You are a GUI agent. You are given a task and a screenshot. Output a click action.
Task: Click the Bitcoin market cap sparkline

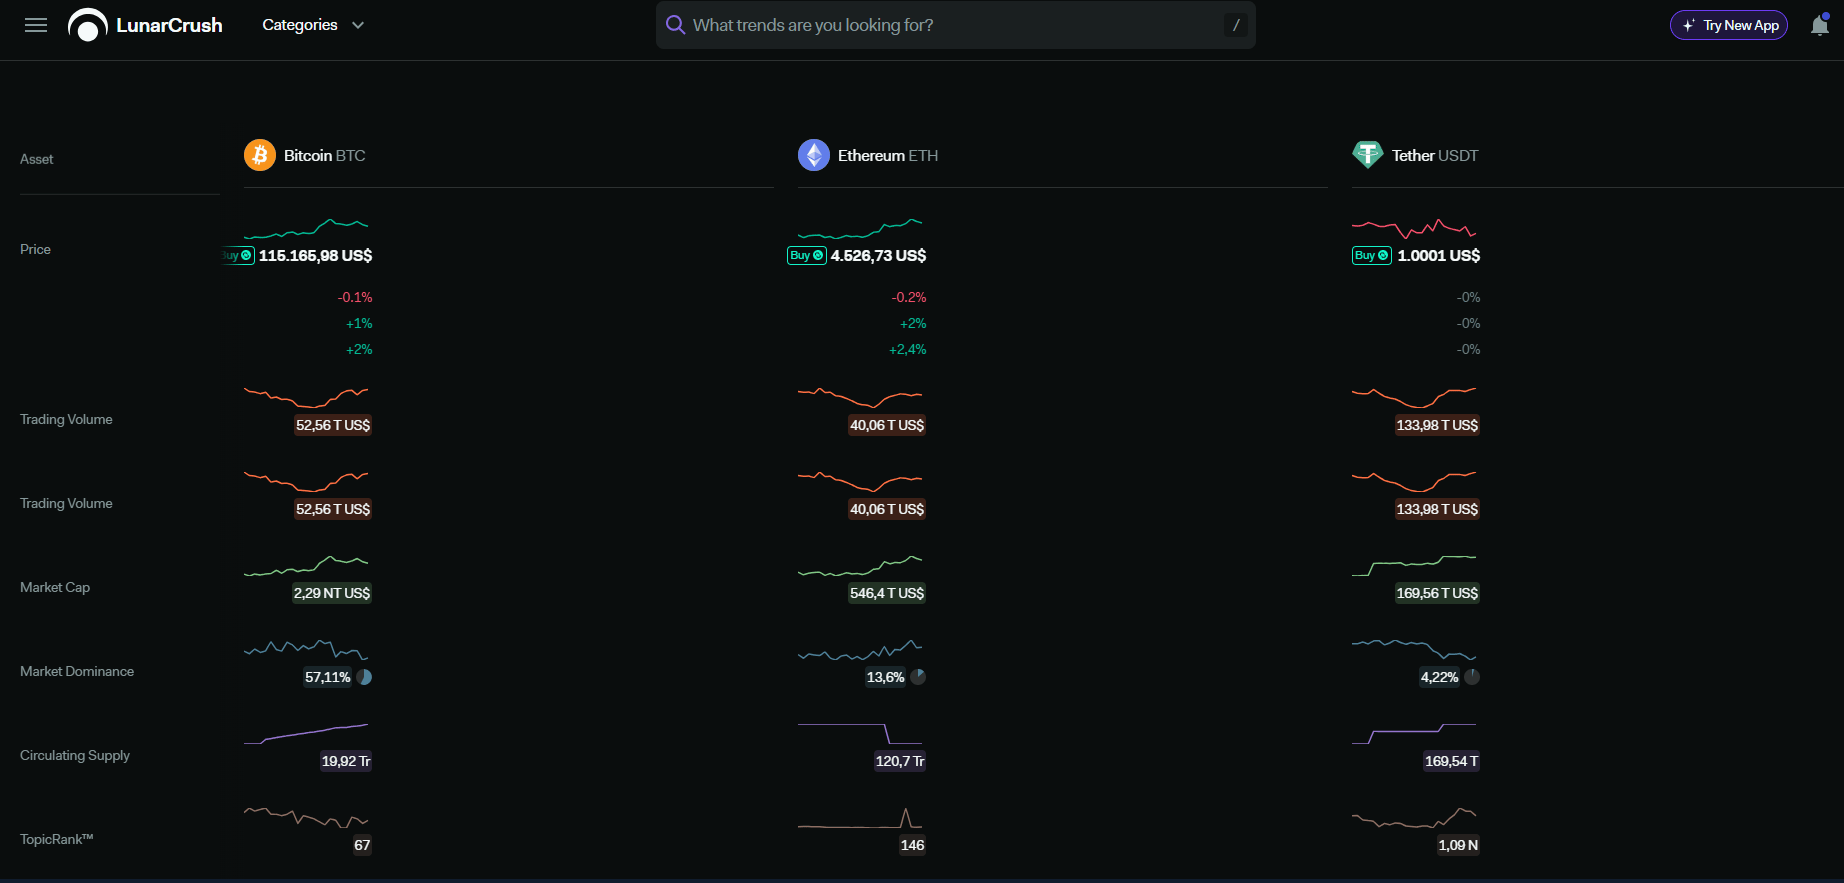(306, 566)
